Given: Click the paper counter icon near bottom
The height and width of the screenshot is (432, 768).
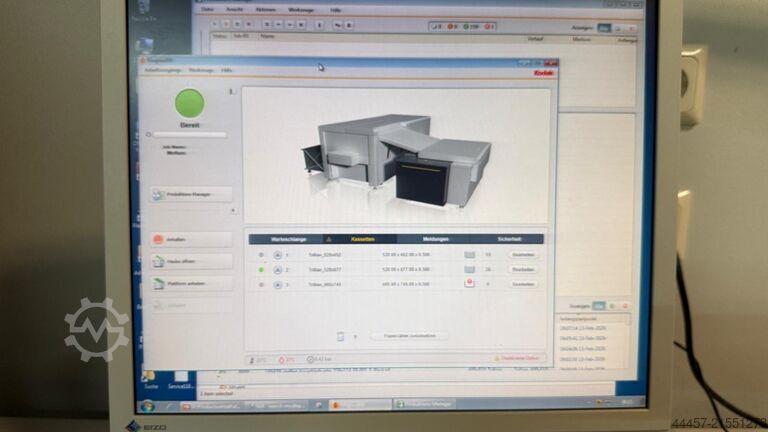Looking at the screenshot, I should [341, 336].
